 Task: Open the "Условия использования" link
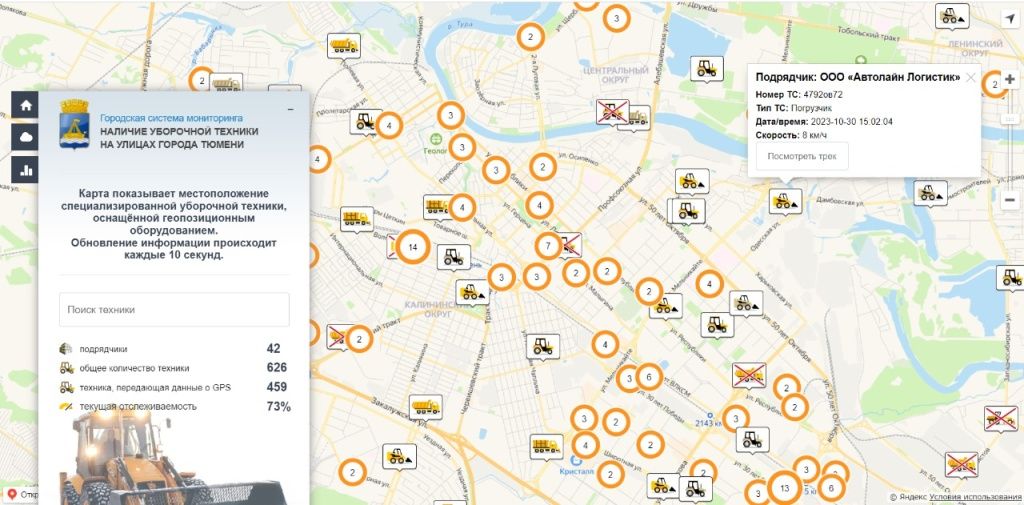click(975, 497)
